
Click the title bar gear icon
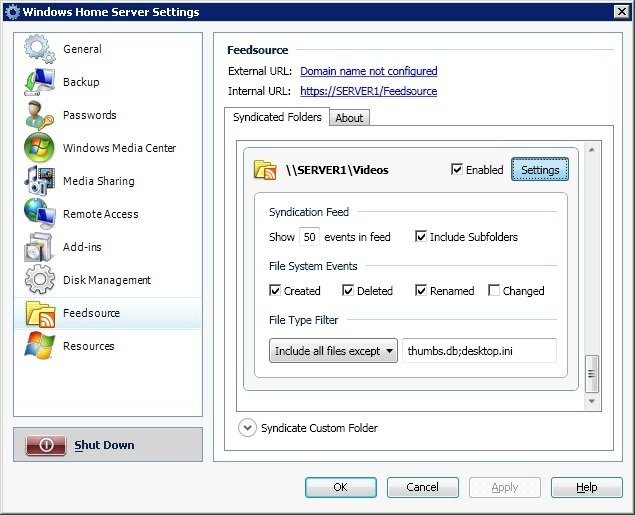tap(13, 12)
